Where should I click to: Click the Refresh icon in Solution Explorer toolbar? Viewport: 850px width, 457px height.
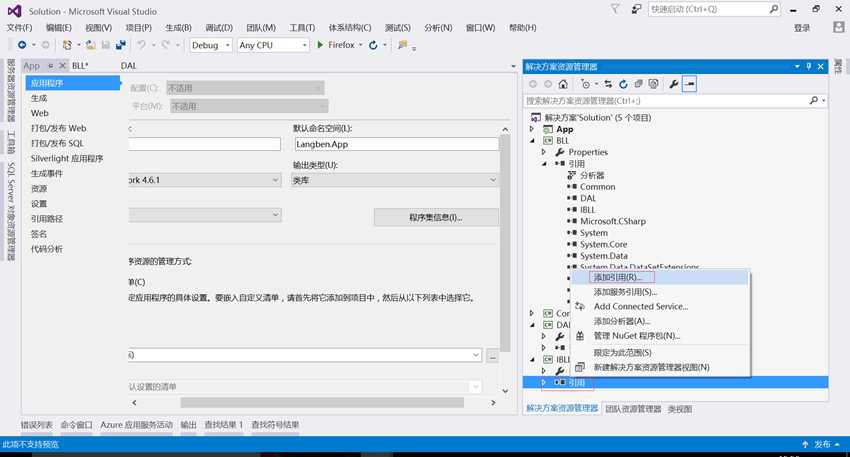point(623,84)
